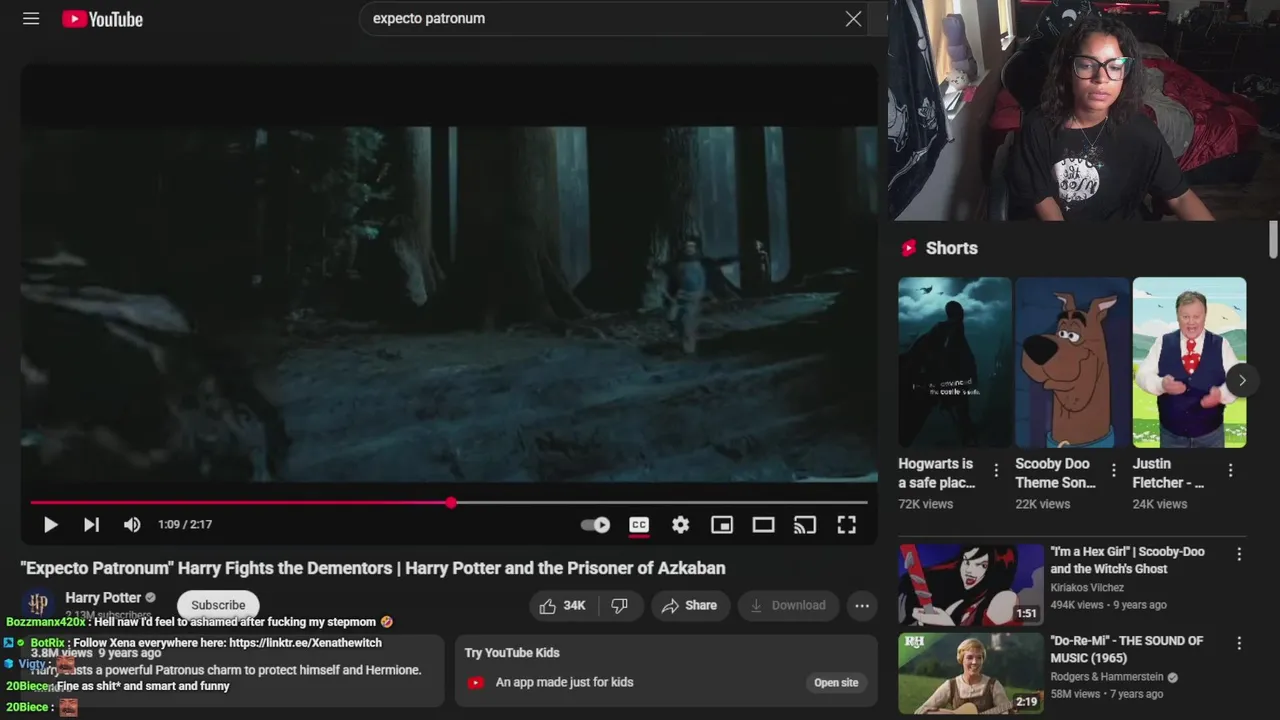Click the 'Shorts' section heading text
This screenshot has height=720, width=1280.
[x=952, y=248]
